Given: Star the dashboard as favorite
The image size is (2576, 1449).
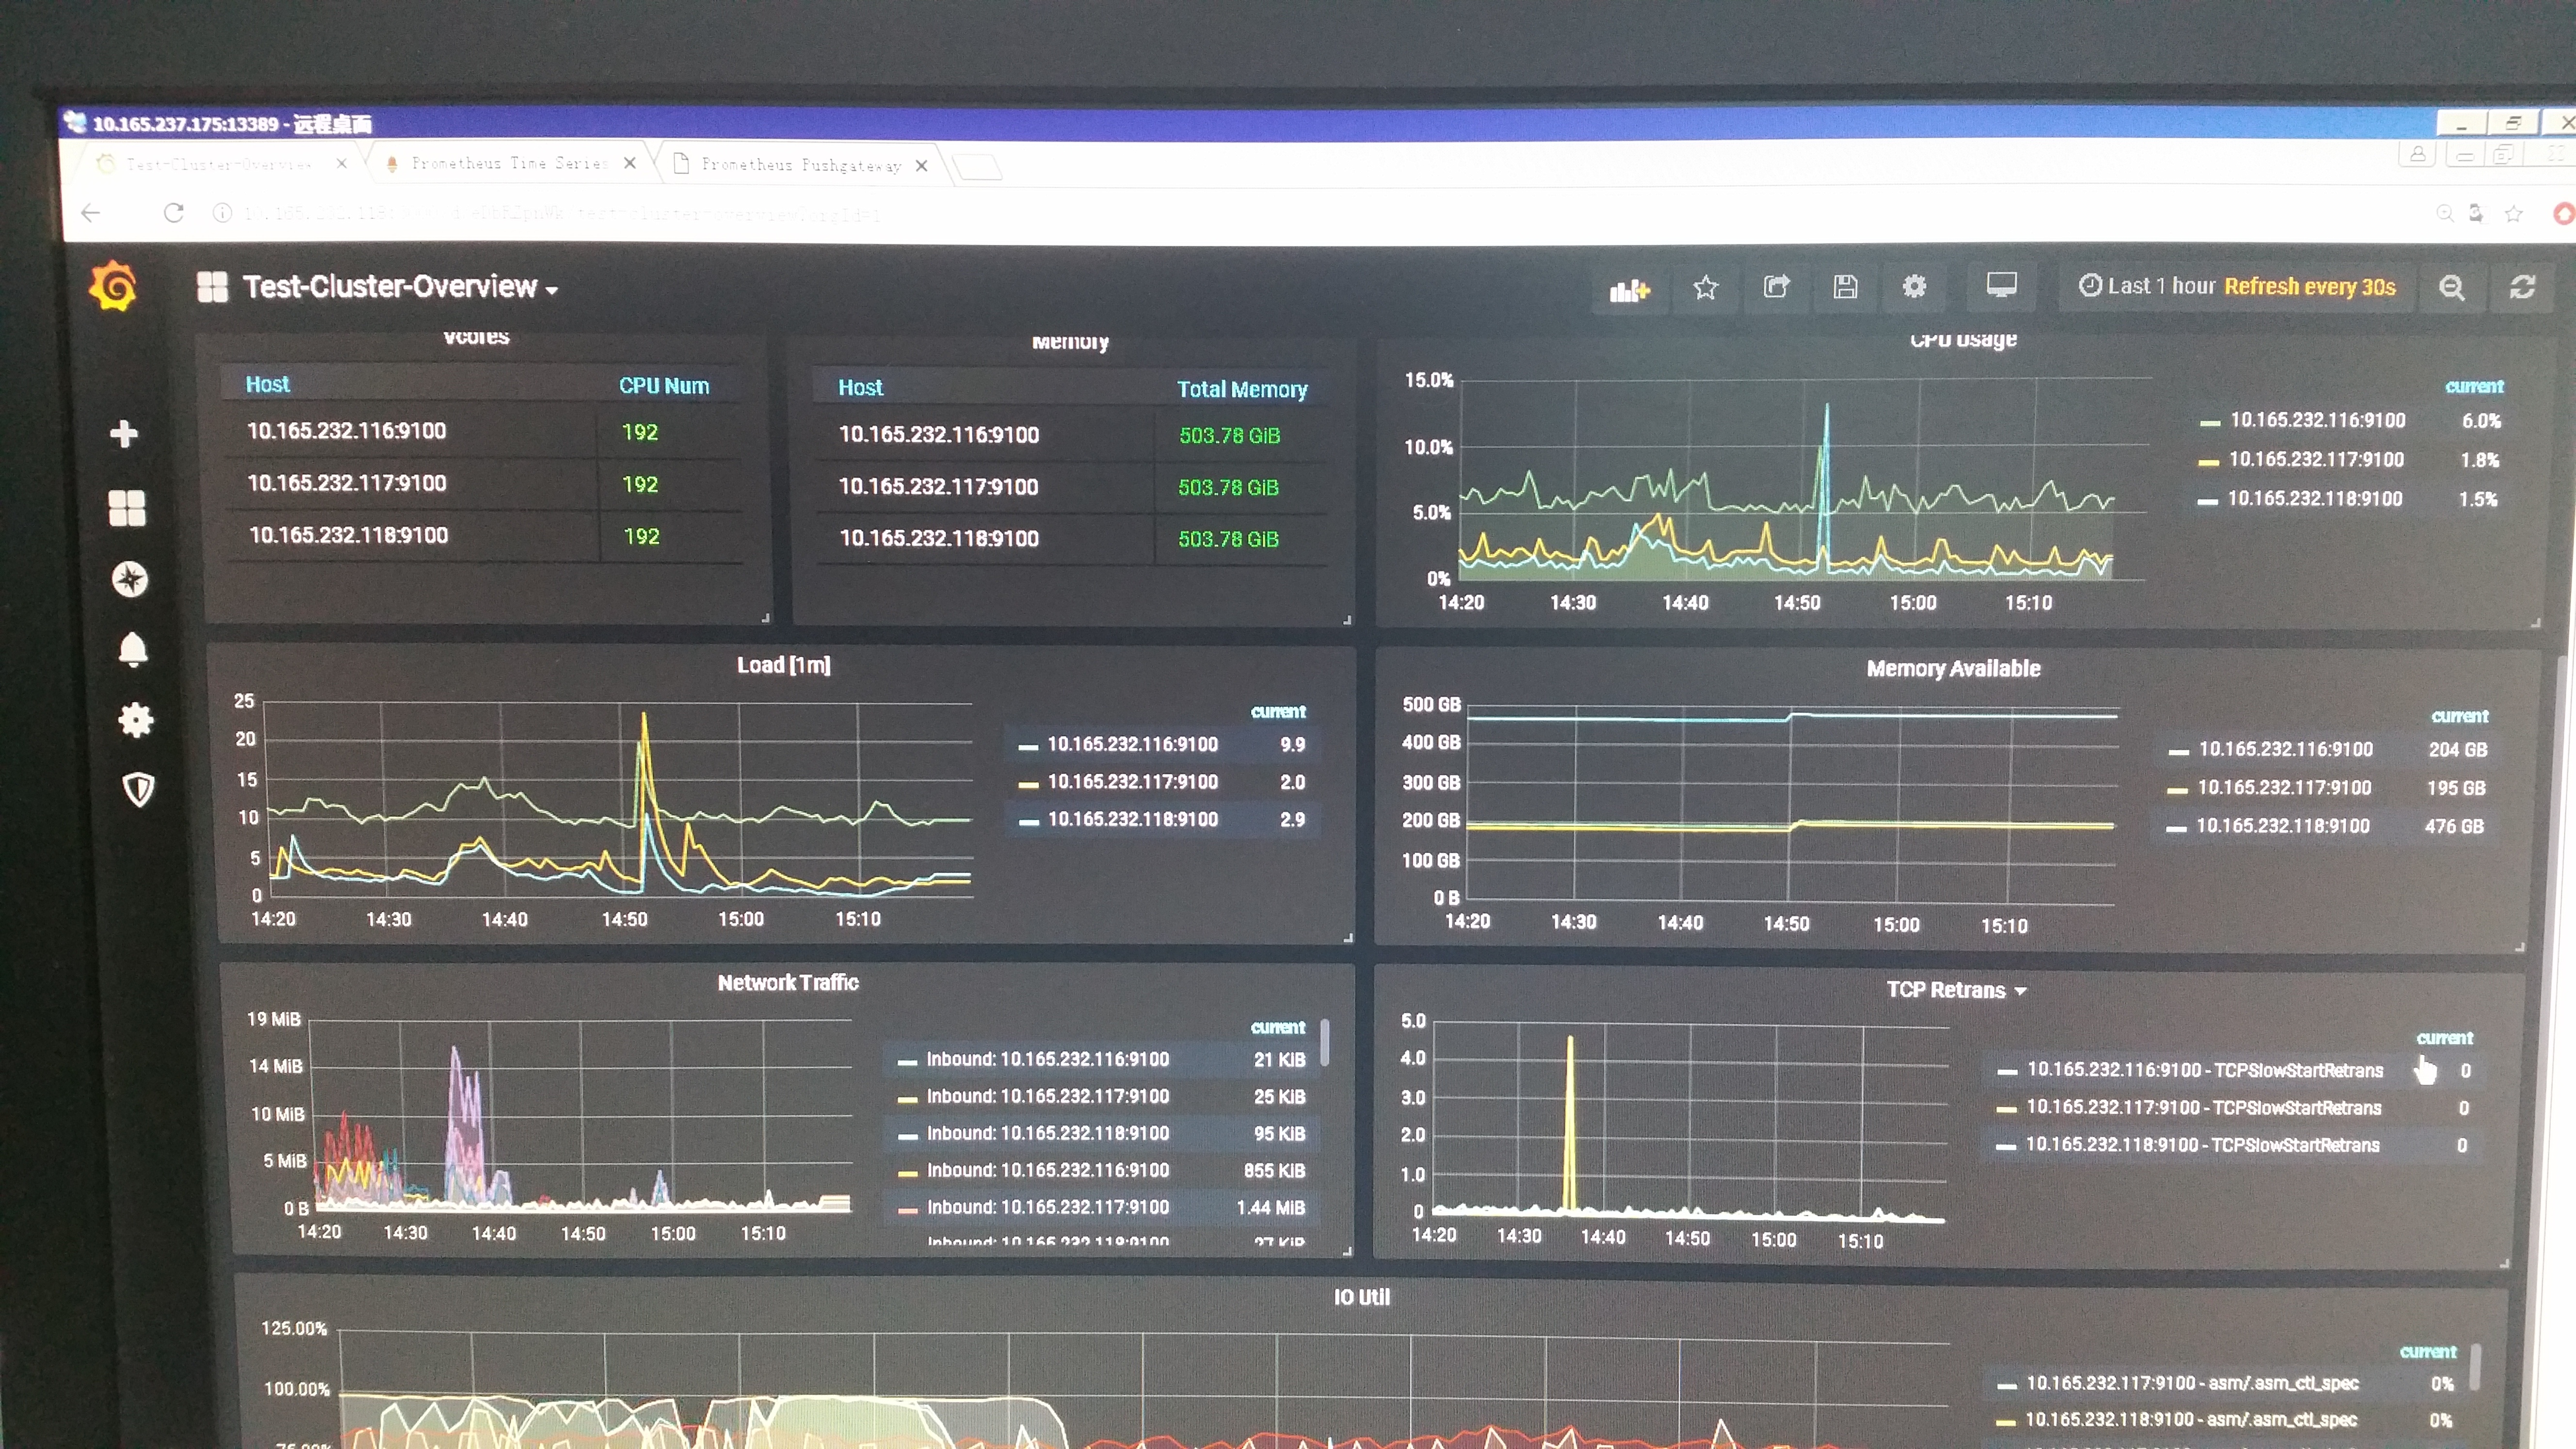Looking at the screenshot, I should pos(1705,288).
